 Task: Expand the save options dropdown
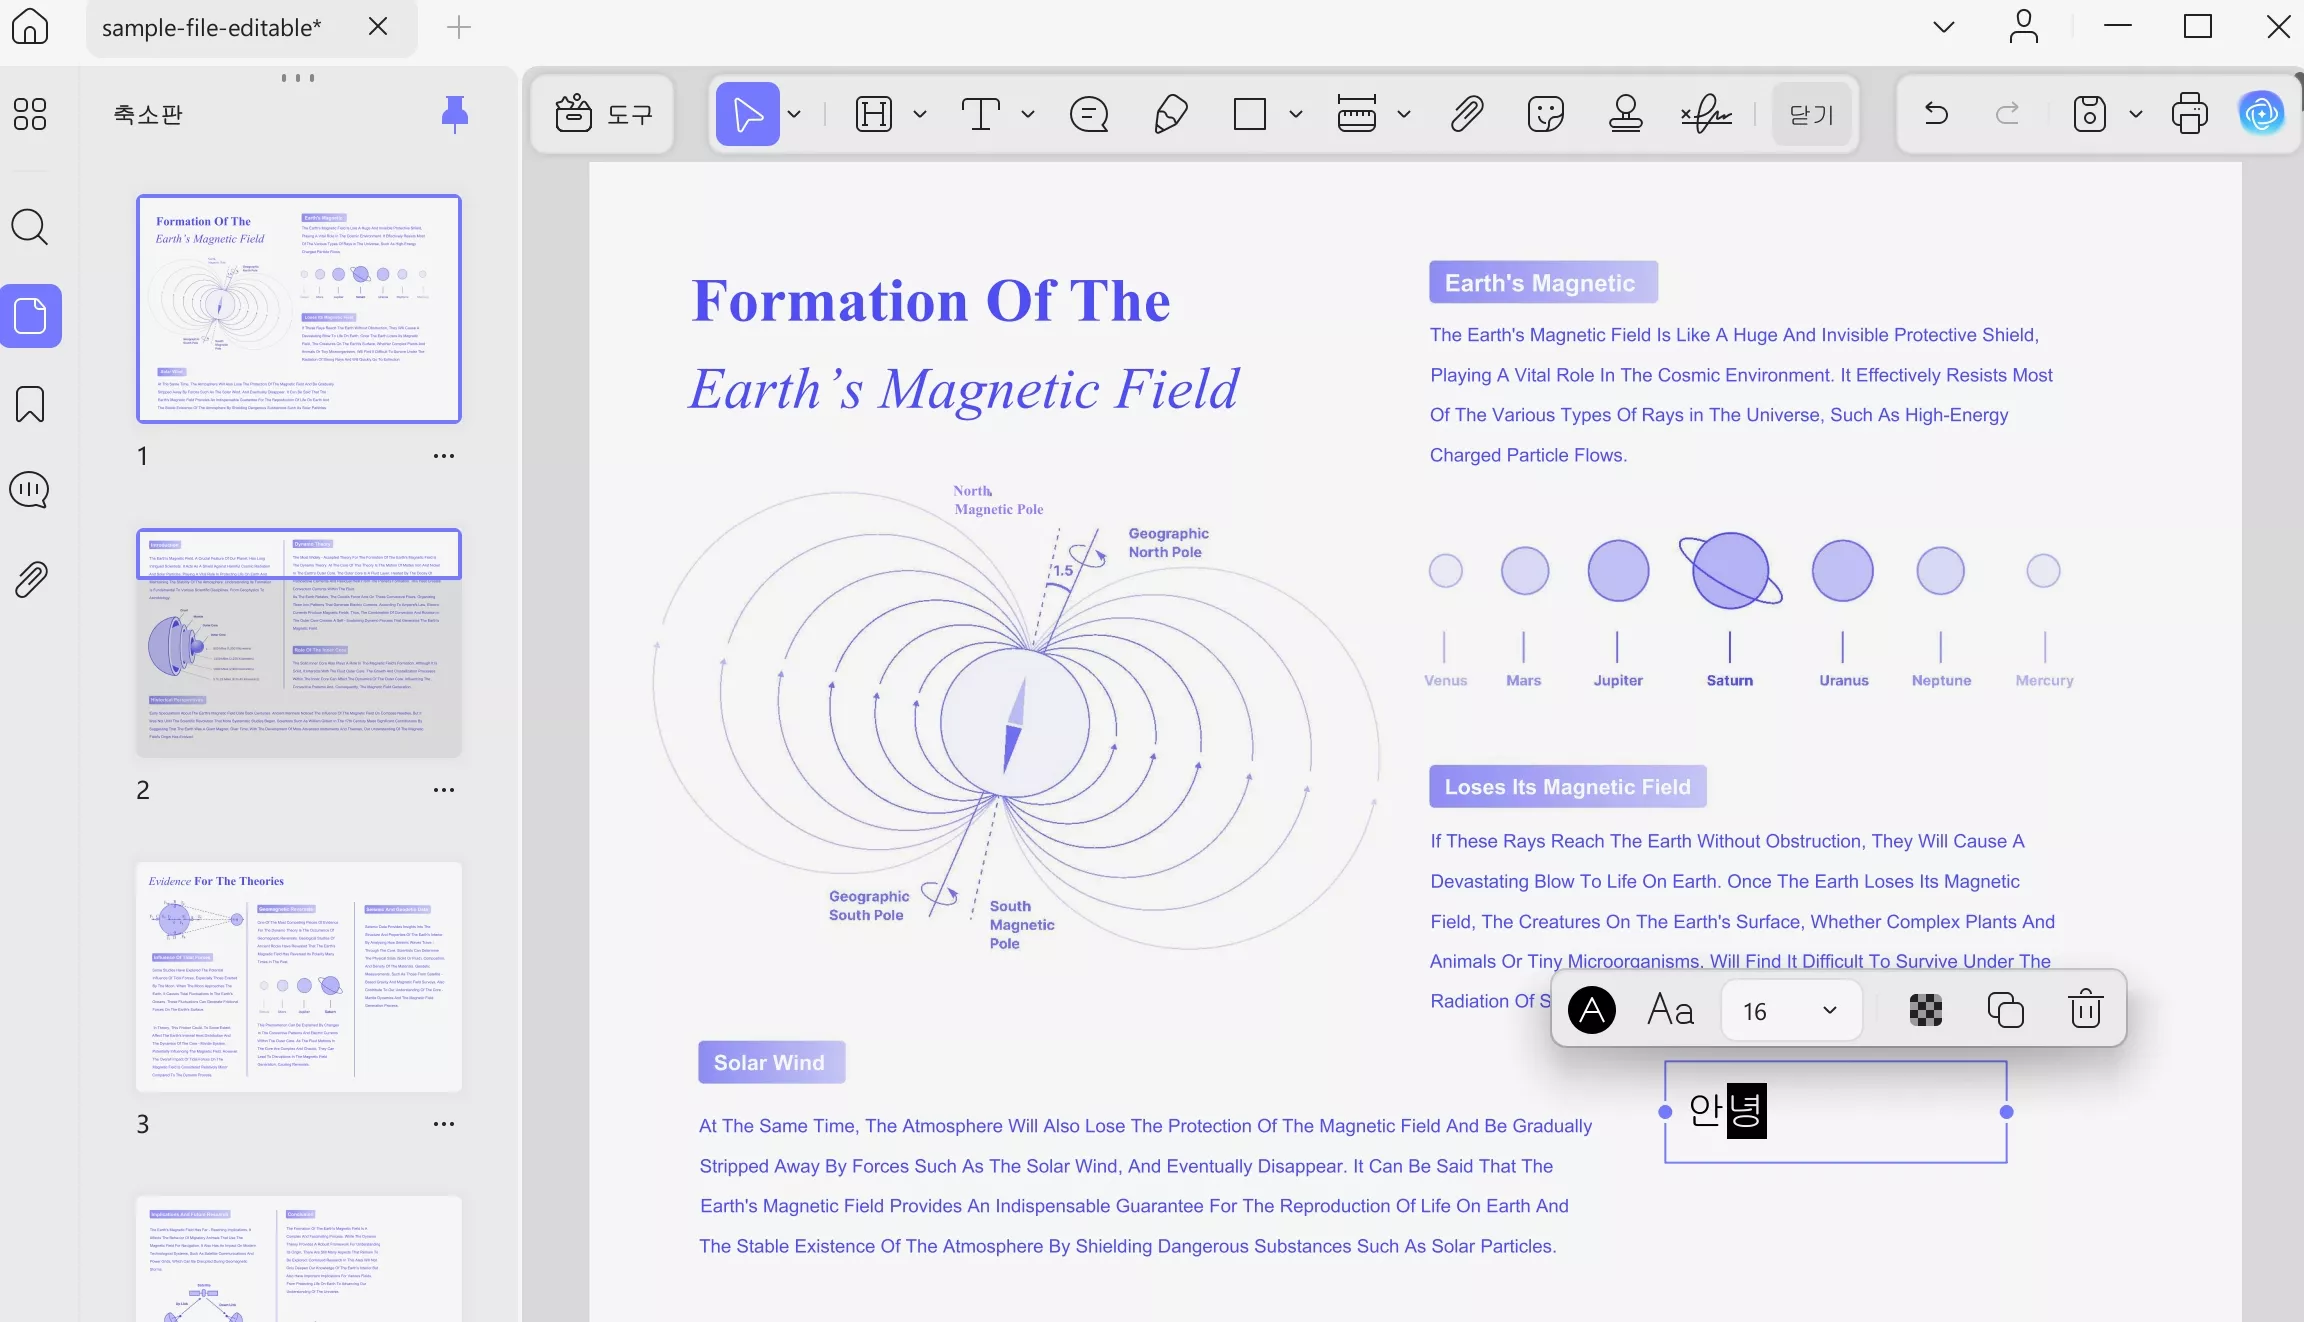click(2136, 114)
